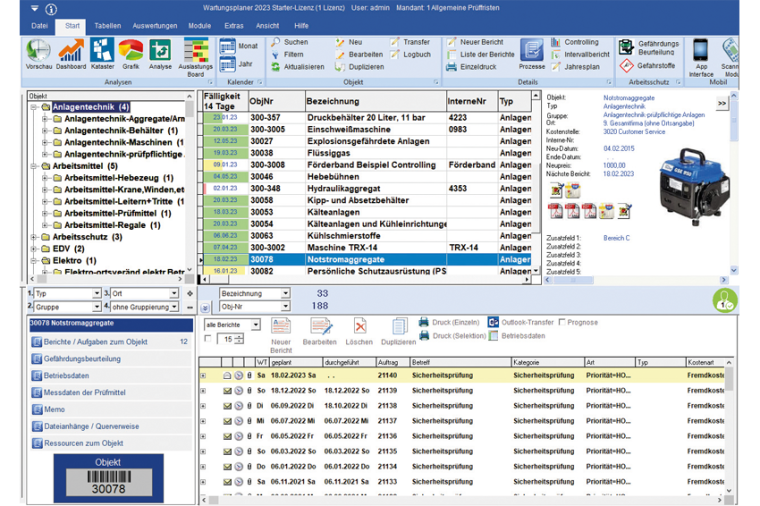Image resolution: width=760 pixels, height=506 pixels.
Task: Switch to the Tabellen tab
Action: click(x=108, y=26)
